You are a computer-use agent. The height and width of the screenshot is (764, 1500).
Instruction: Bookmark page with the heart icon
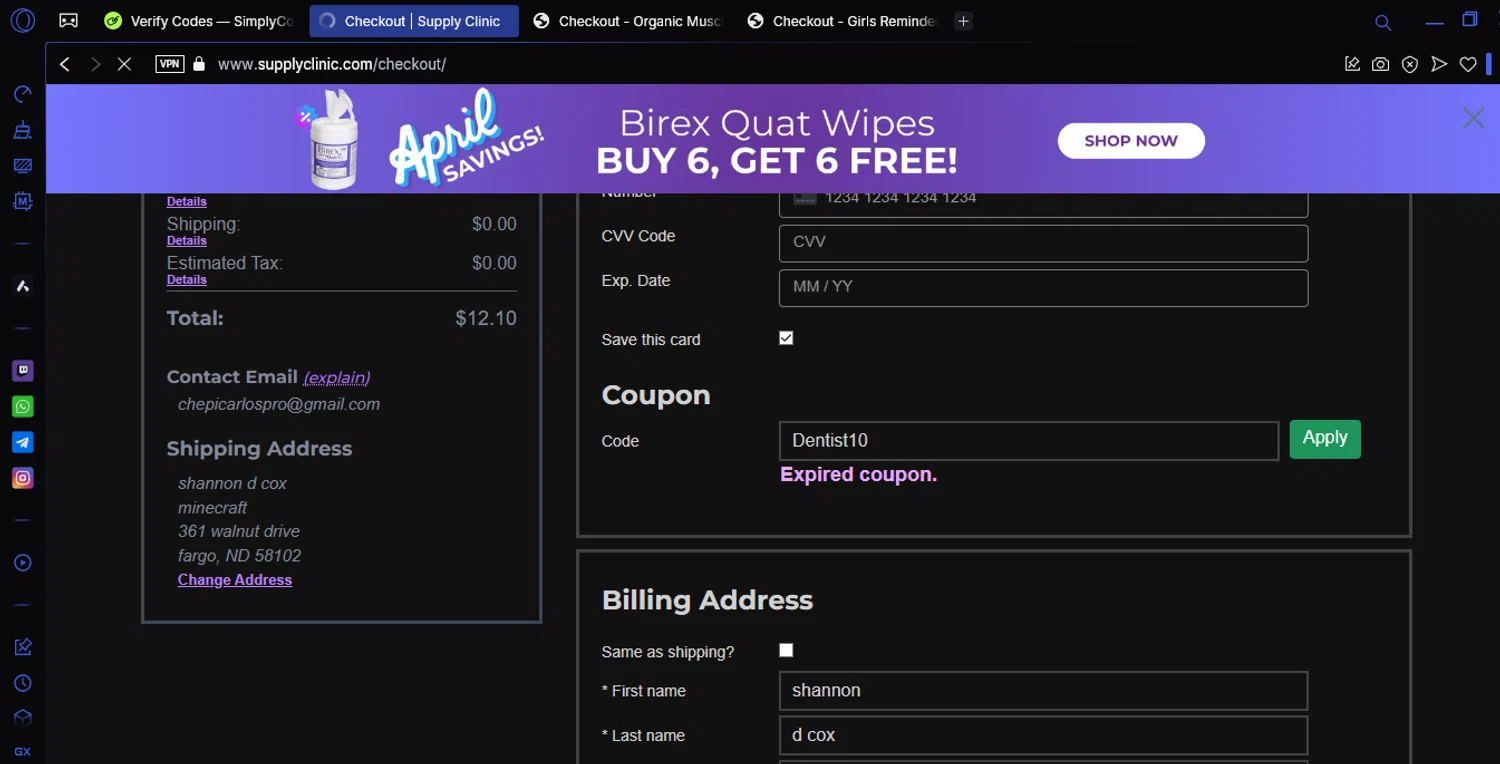(x=1468, y=64)
